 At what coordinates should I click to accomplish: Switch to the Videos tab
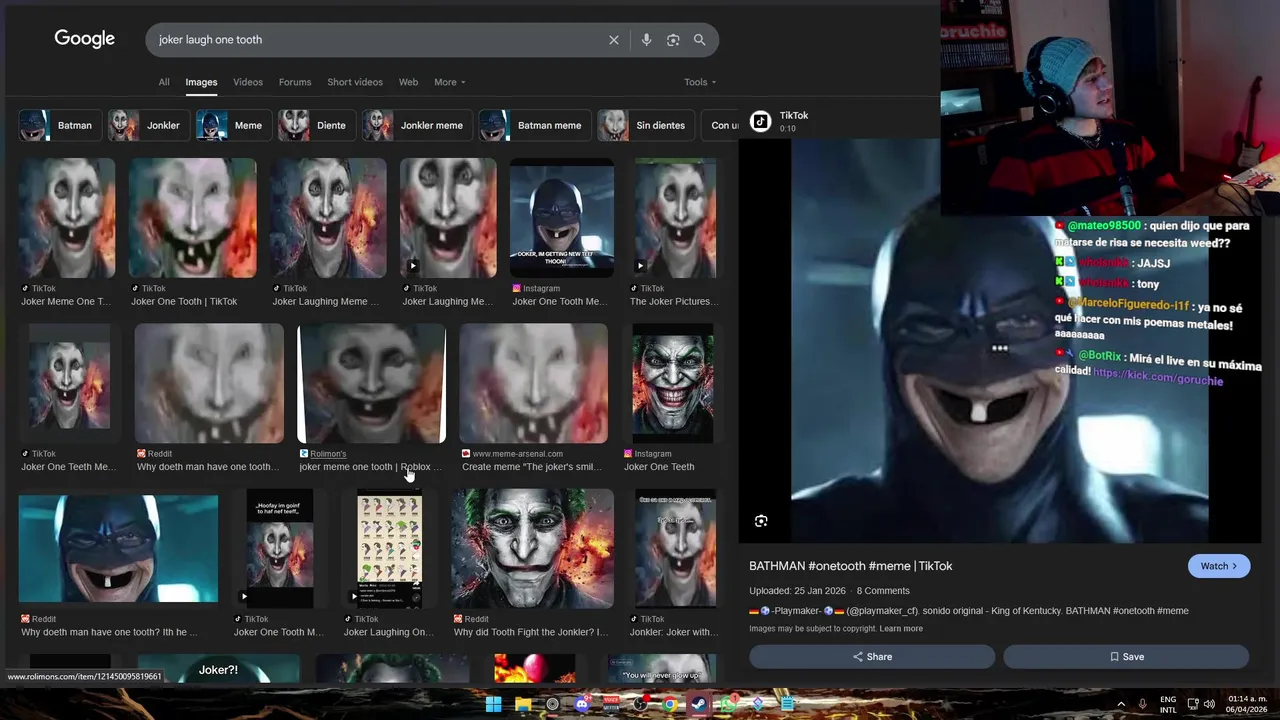(x=248, y=82)
